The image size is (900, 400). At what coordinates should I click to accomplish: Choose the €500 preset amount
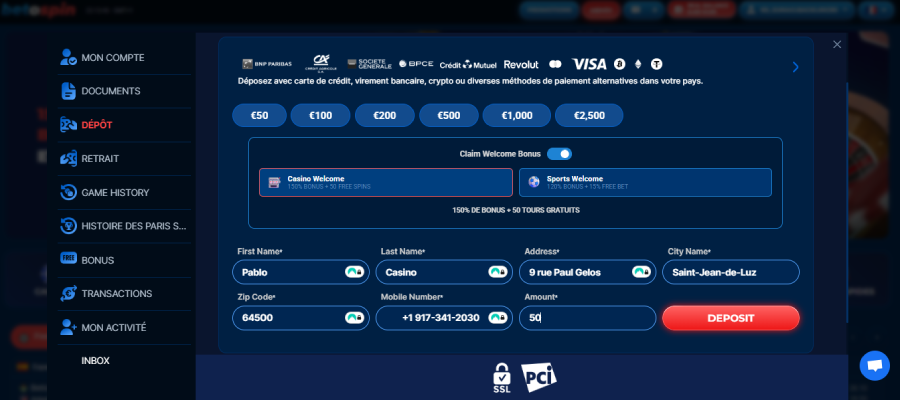click(x=449, y=116)
